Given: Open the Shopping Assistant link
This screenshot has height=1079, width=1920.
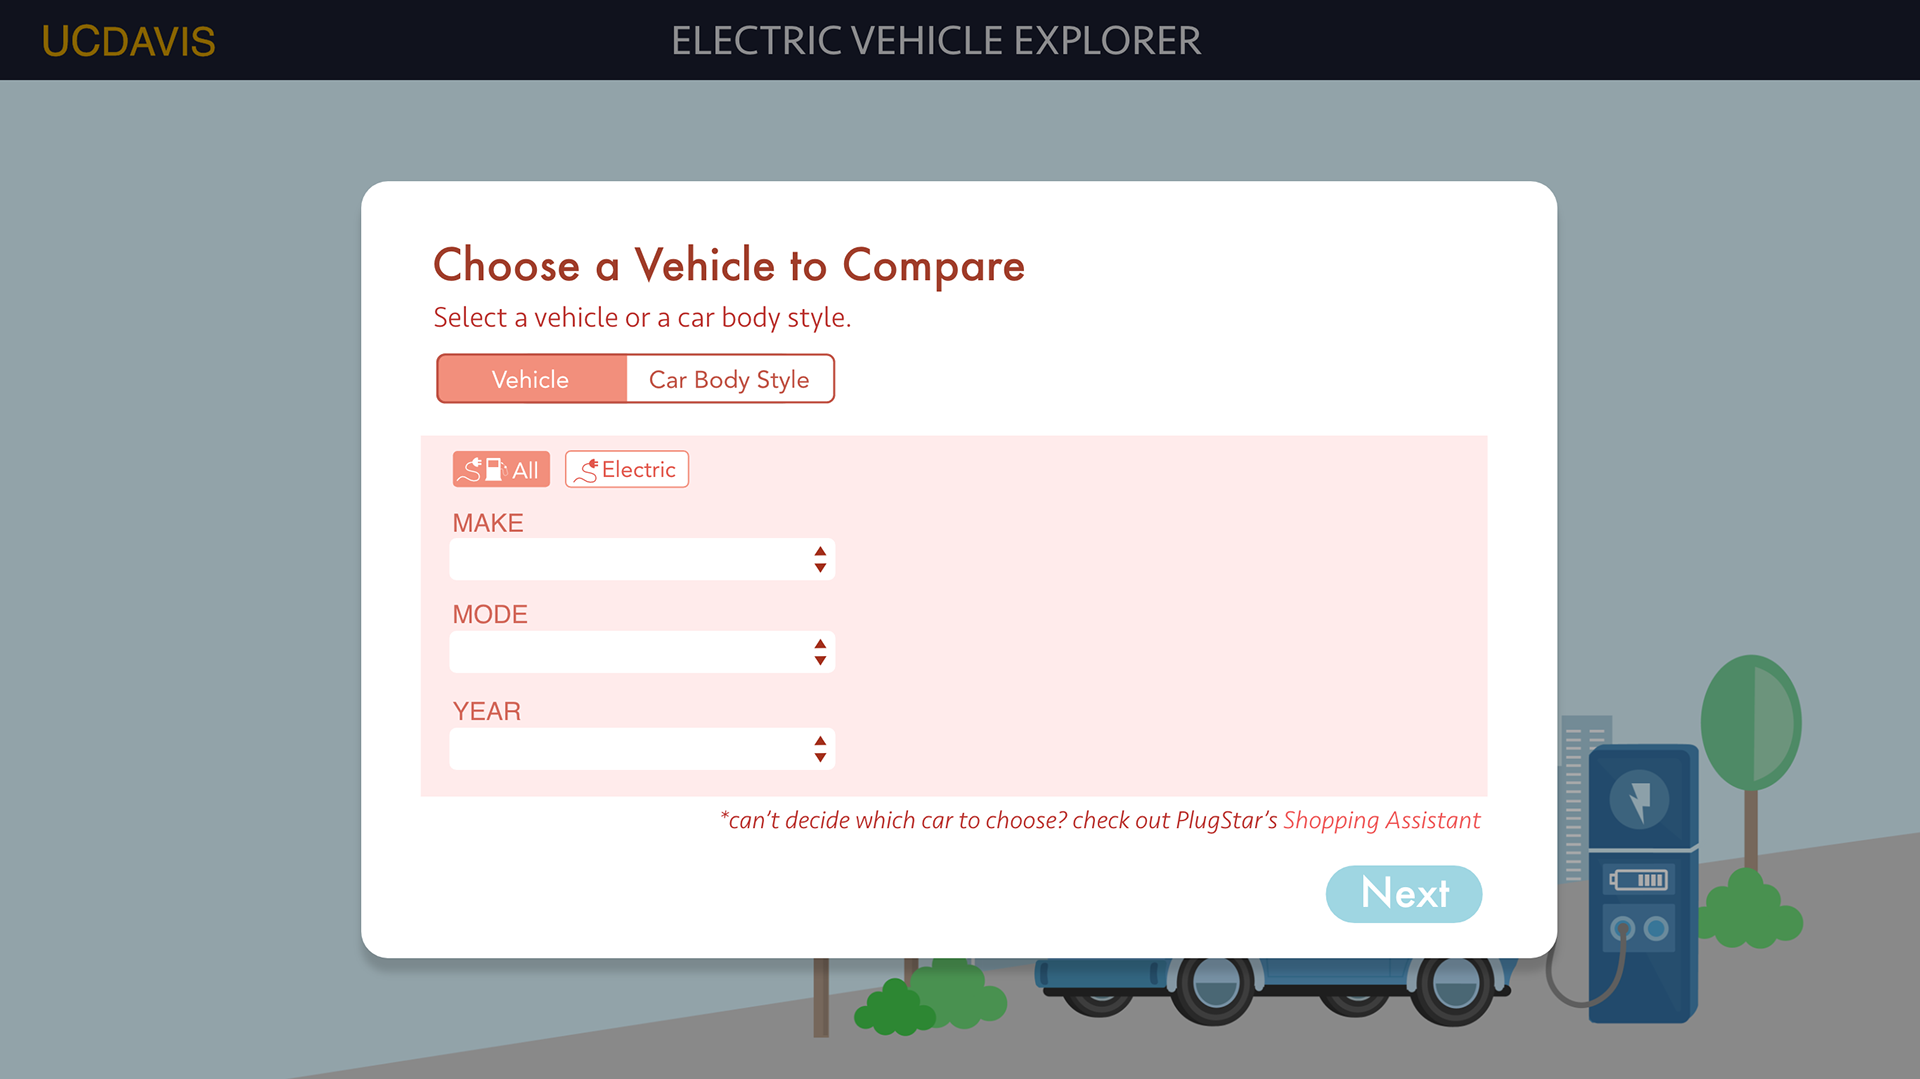Looking at the screenshot, I should (x=1381, y=820).
